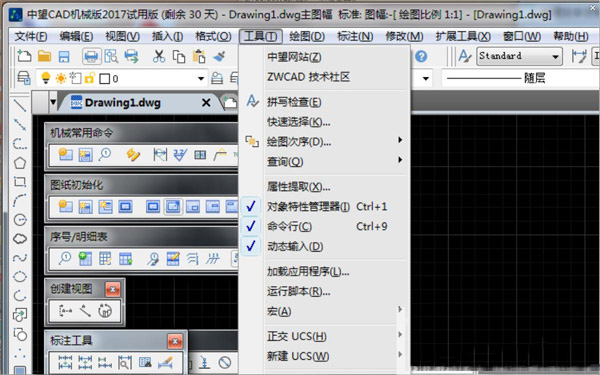Screen dimensions: 600x375
Task: Select the Spline tool
Action: click(x=20, y=258)
